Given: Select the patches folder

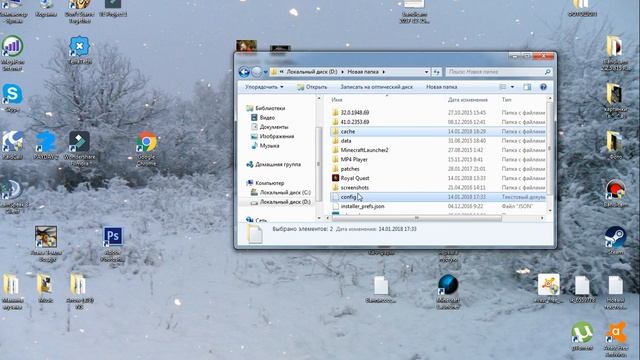Looking at the screenshot, I should pyautogui.click(x=350, y=169).
